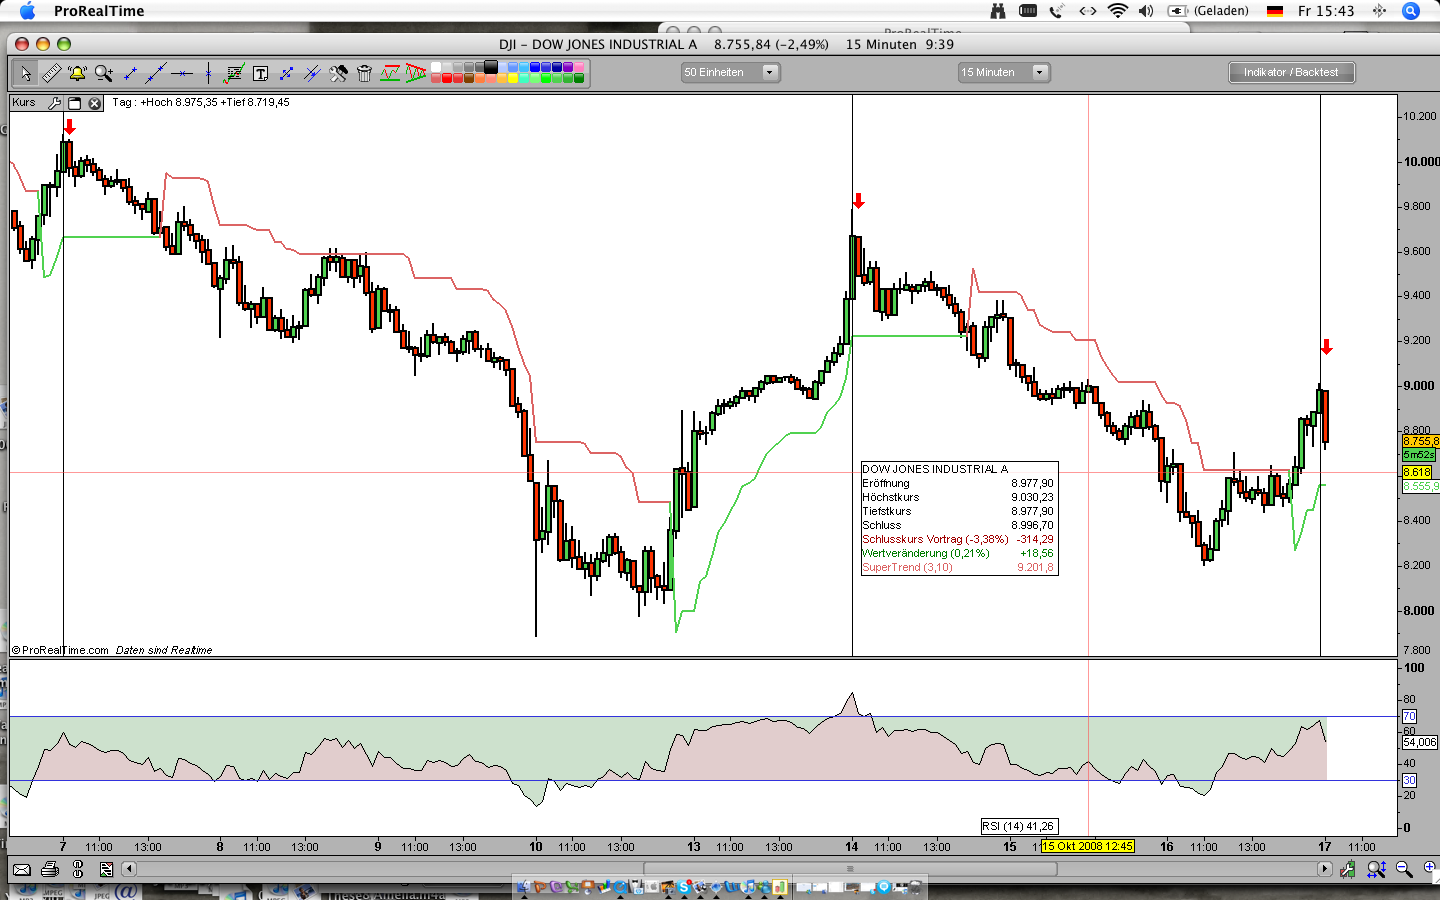The width and height of the screenshot is (1440, 900).
Task: Open the chart list document icon
Action: coord(106,869)
